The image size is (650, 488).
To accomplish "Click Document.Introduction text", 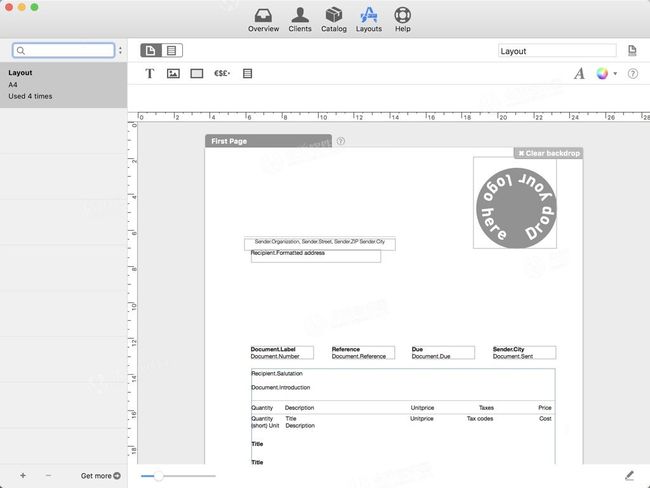I will pos(281,388).
